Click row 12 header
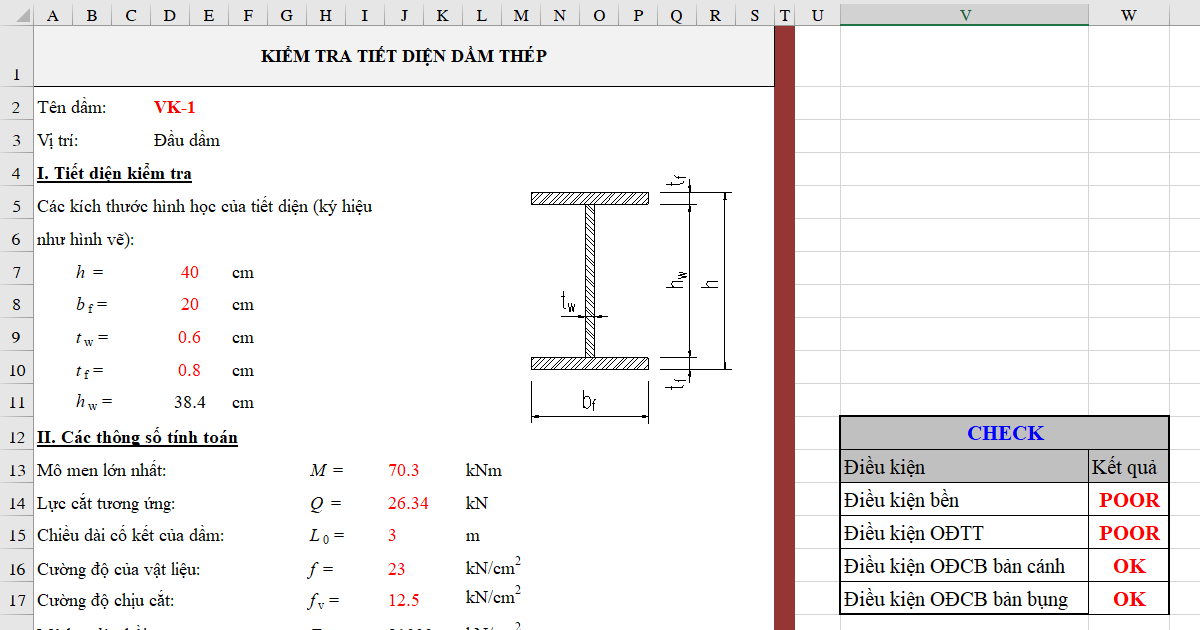 (x=16, y=437)
